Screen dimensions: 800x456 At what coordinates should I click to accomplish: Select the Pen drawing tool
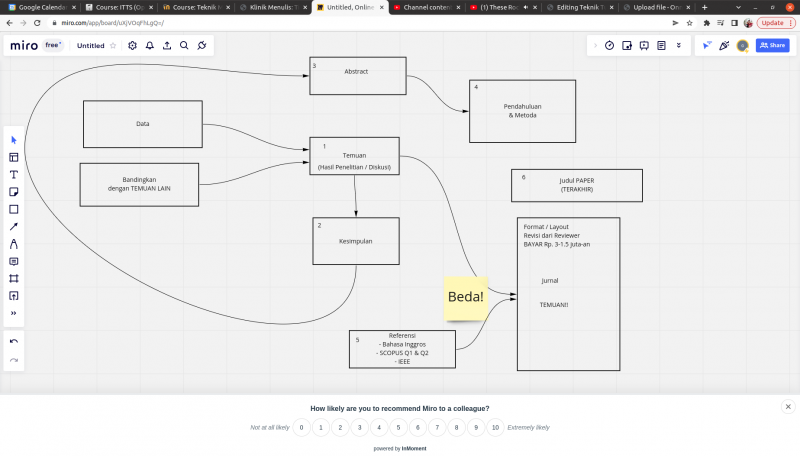pyautogui.click(x=14, y=244)
